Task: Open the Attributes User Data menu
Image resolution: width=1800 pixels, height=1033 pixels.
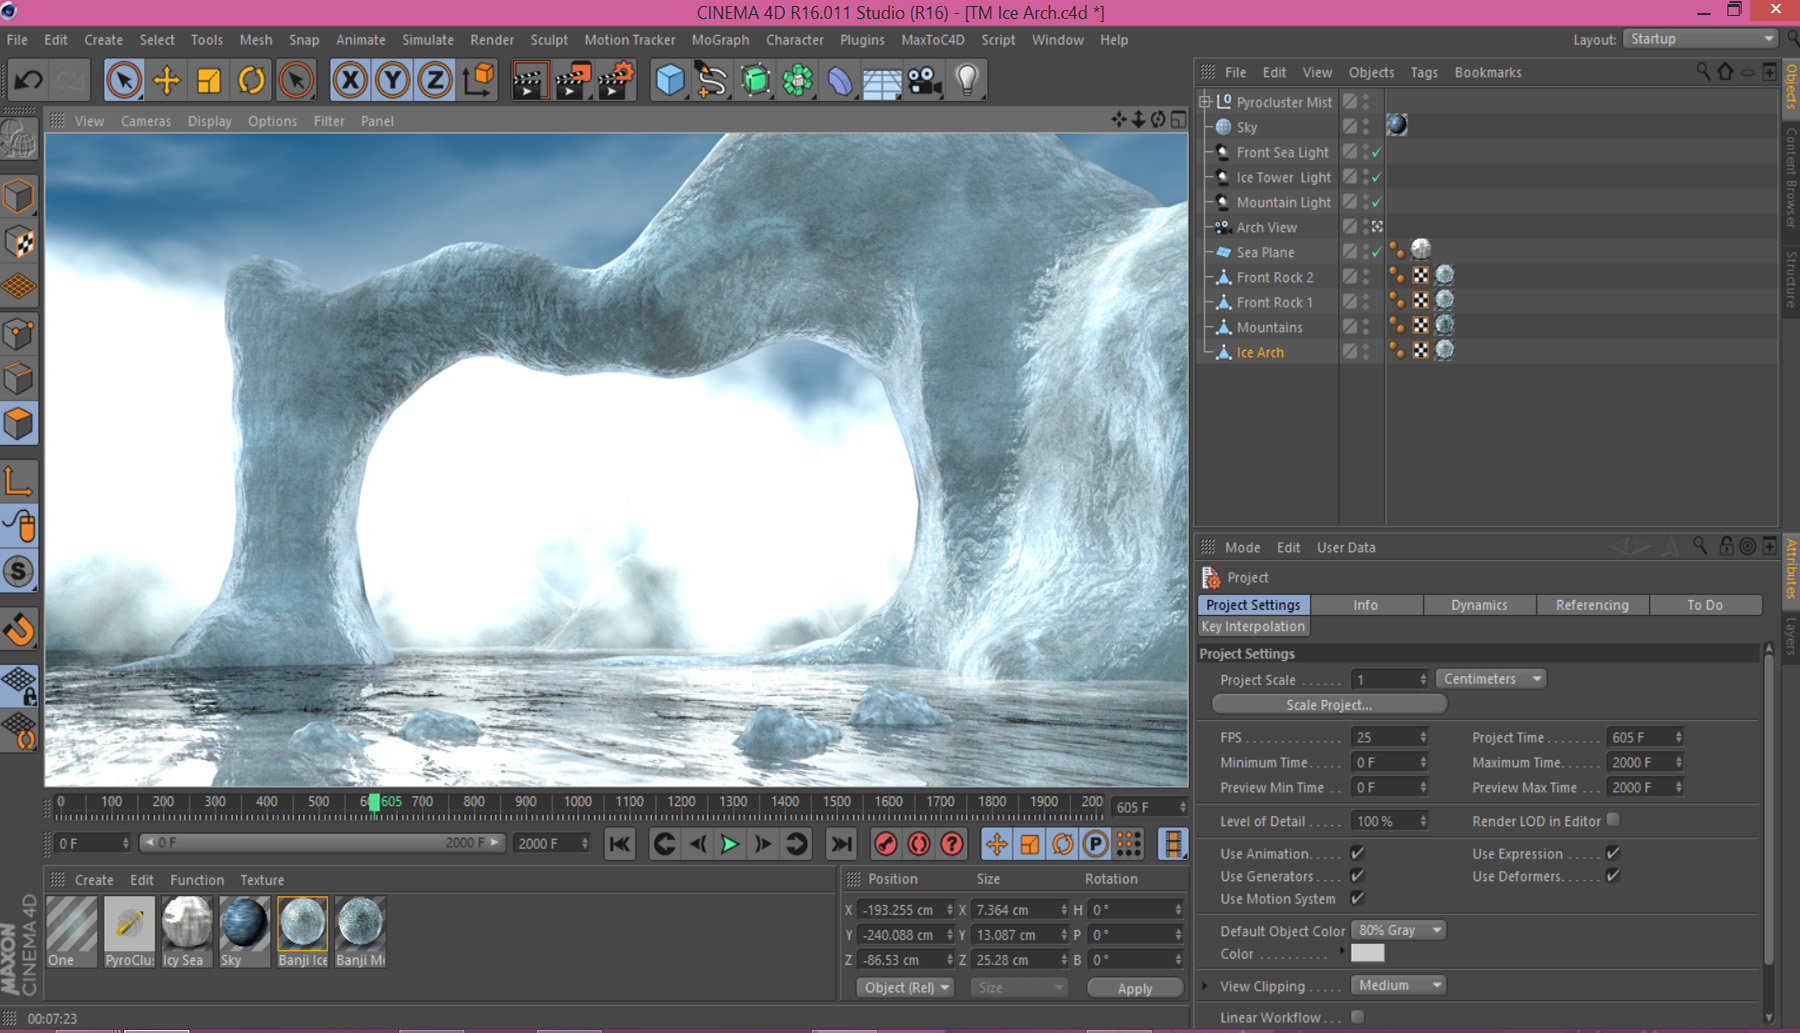Action: [1346, 548]
